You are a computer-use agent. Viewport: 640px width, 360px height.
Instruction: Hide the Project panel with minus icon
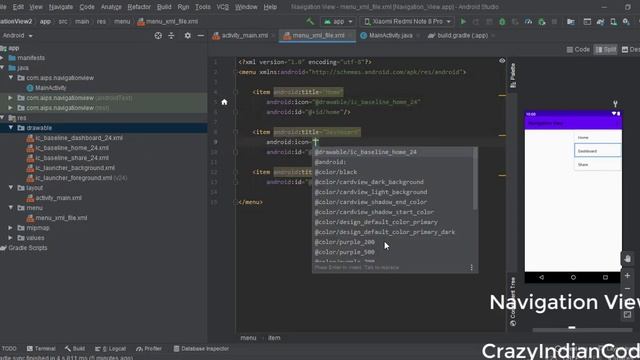click(x=200, y=36)
